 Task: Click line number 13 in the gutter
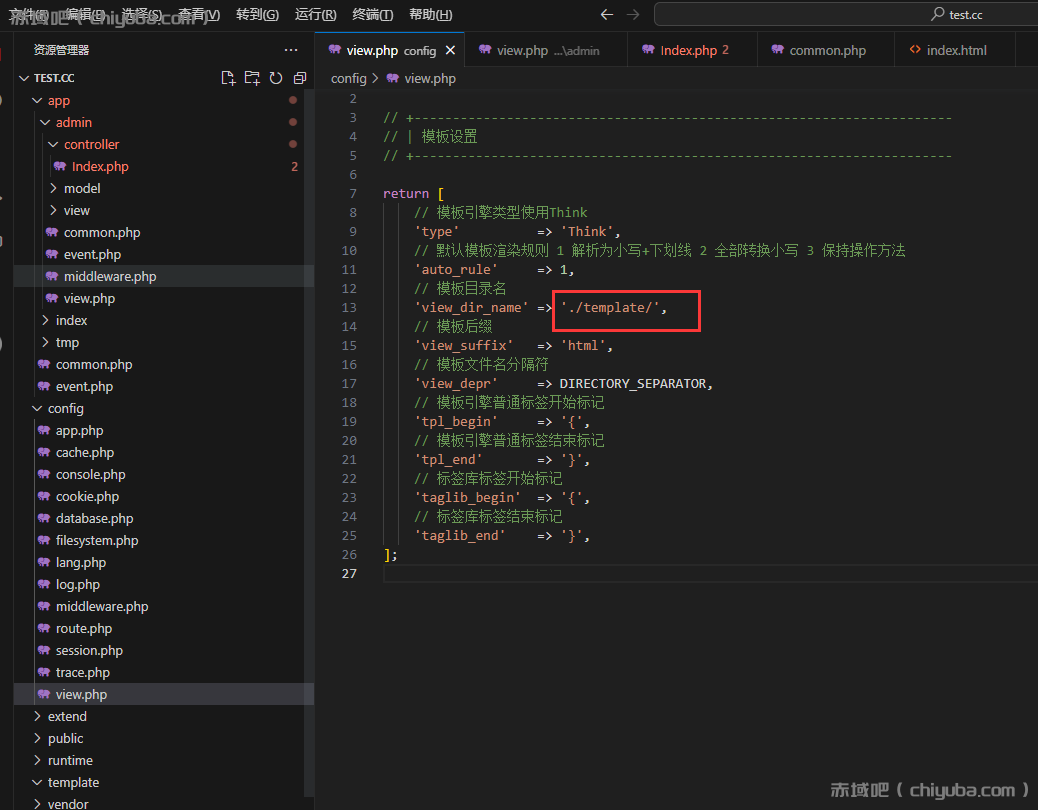point(349,308)
